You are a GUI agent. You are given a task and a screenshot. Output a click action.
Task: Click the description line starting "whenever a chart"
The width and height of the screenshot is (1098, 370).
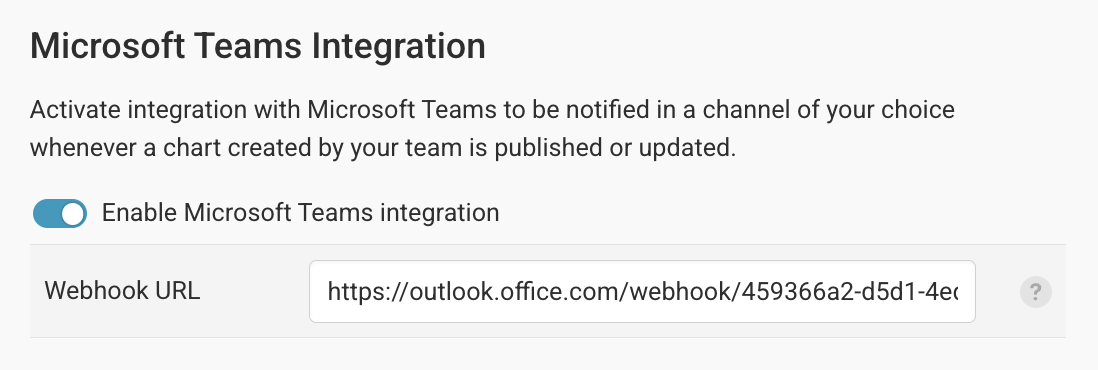[383, 149]
